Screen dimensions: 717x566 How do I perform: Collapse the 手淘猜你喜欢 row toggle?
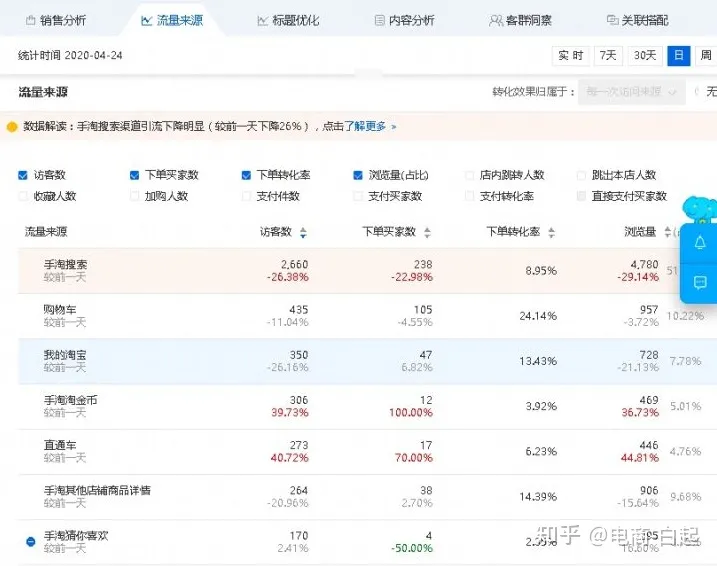click(31, 542)
